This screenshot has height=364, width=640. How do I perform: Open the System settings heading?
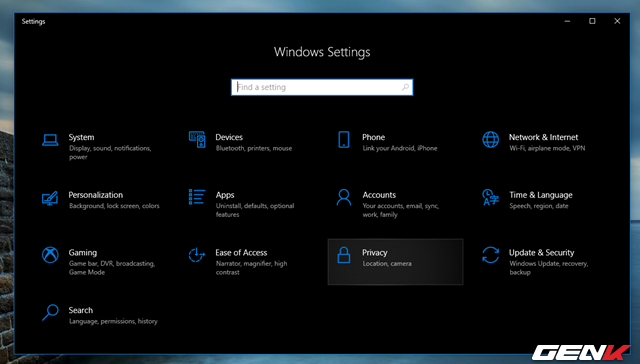tap(81, 137)
